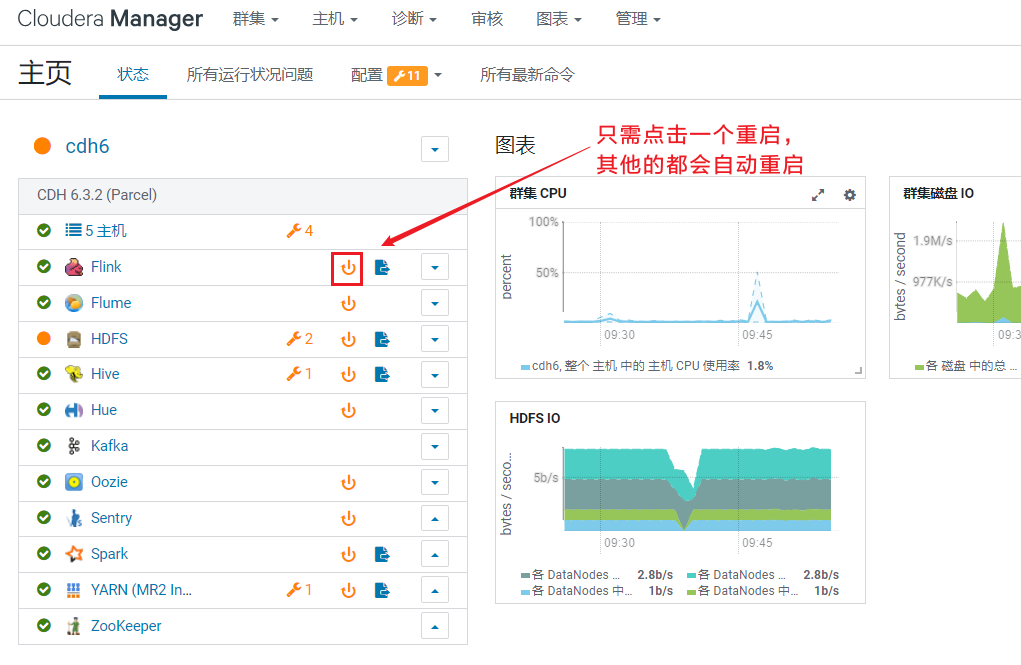
Task: Click the Sentry restart-needed power icon
Action: [x=348, y=518]
